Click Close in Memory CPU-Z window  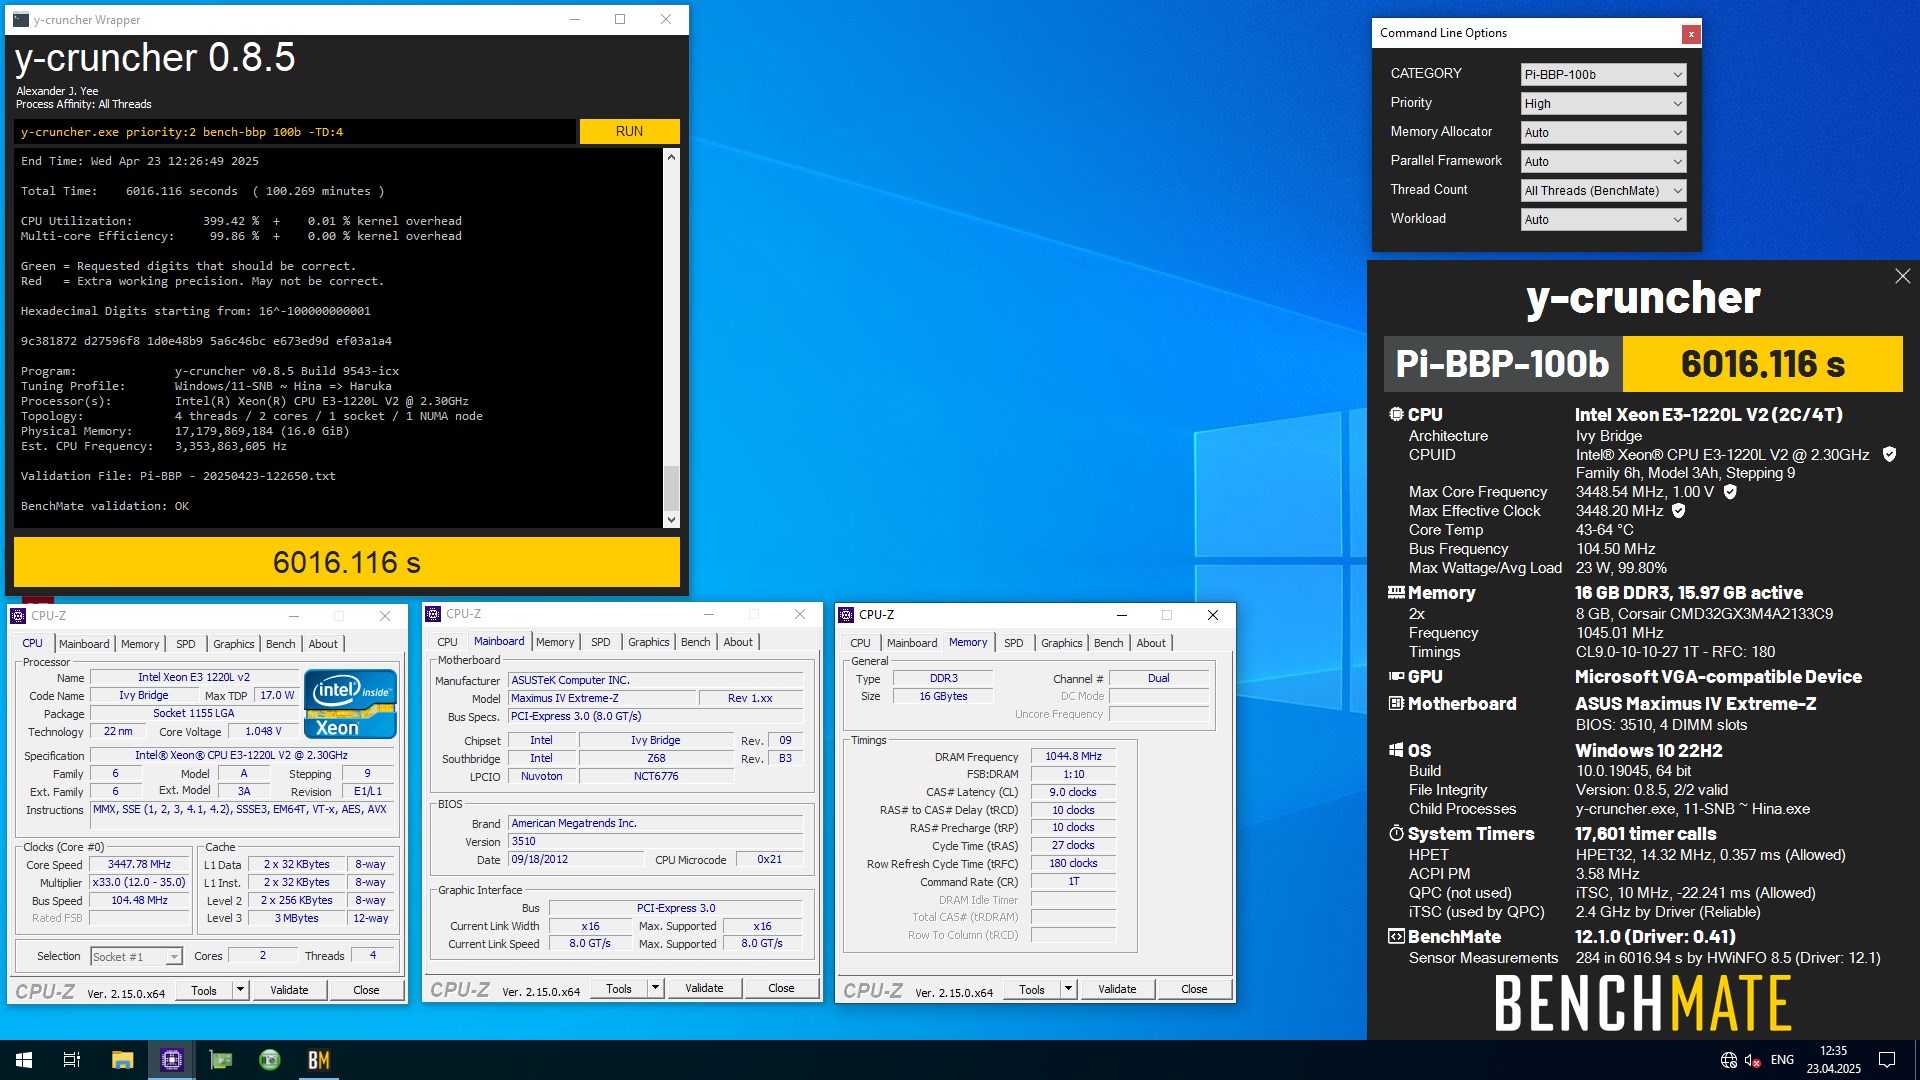click(x=1194, y=989)
